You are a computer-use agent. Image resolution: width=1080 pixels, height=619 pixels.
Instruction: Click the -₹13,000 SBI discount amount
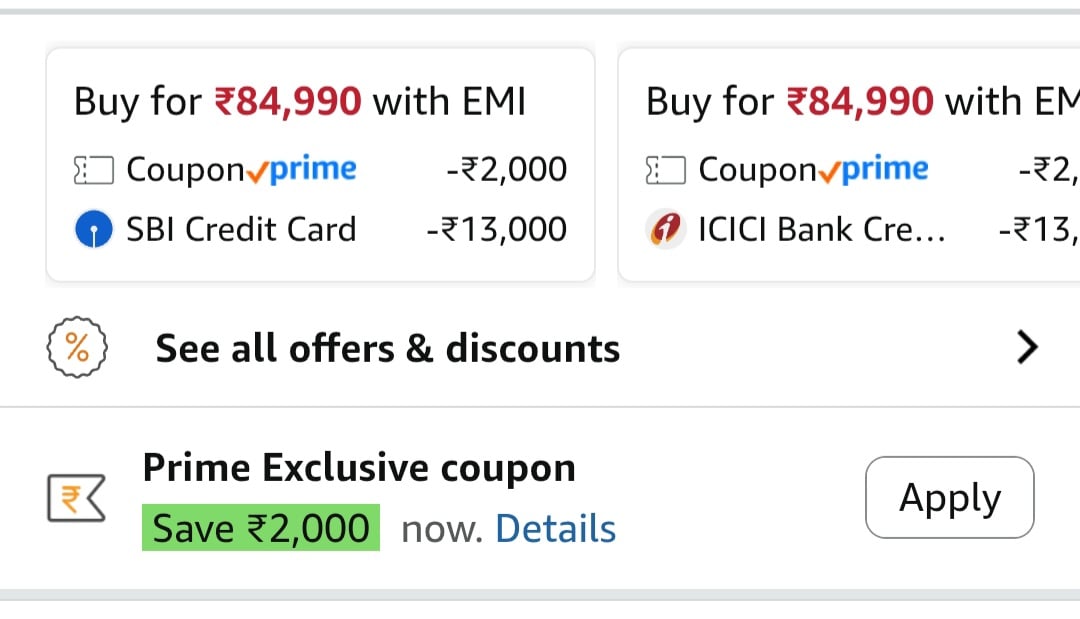[497, 229]
